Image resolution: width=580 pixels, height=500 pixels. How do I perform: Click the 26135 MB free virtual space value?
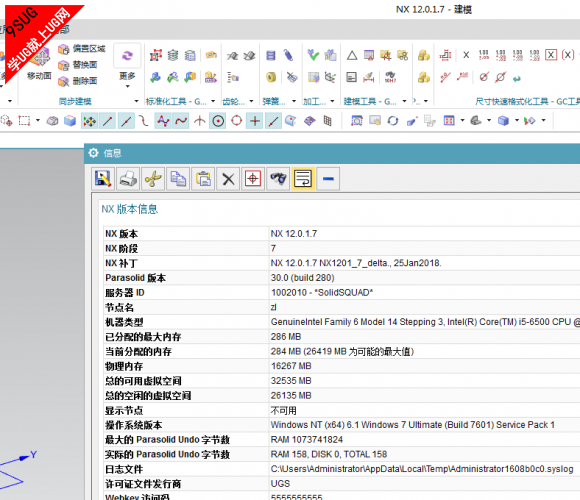[x=291, y=396]
